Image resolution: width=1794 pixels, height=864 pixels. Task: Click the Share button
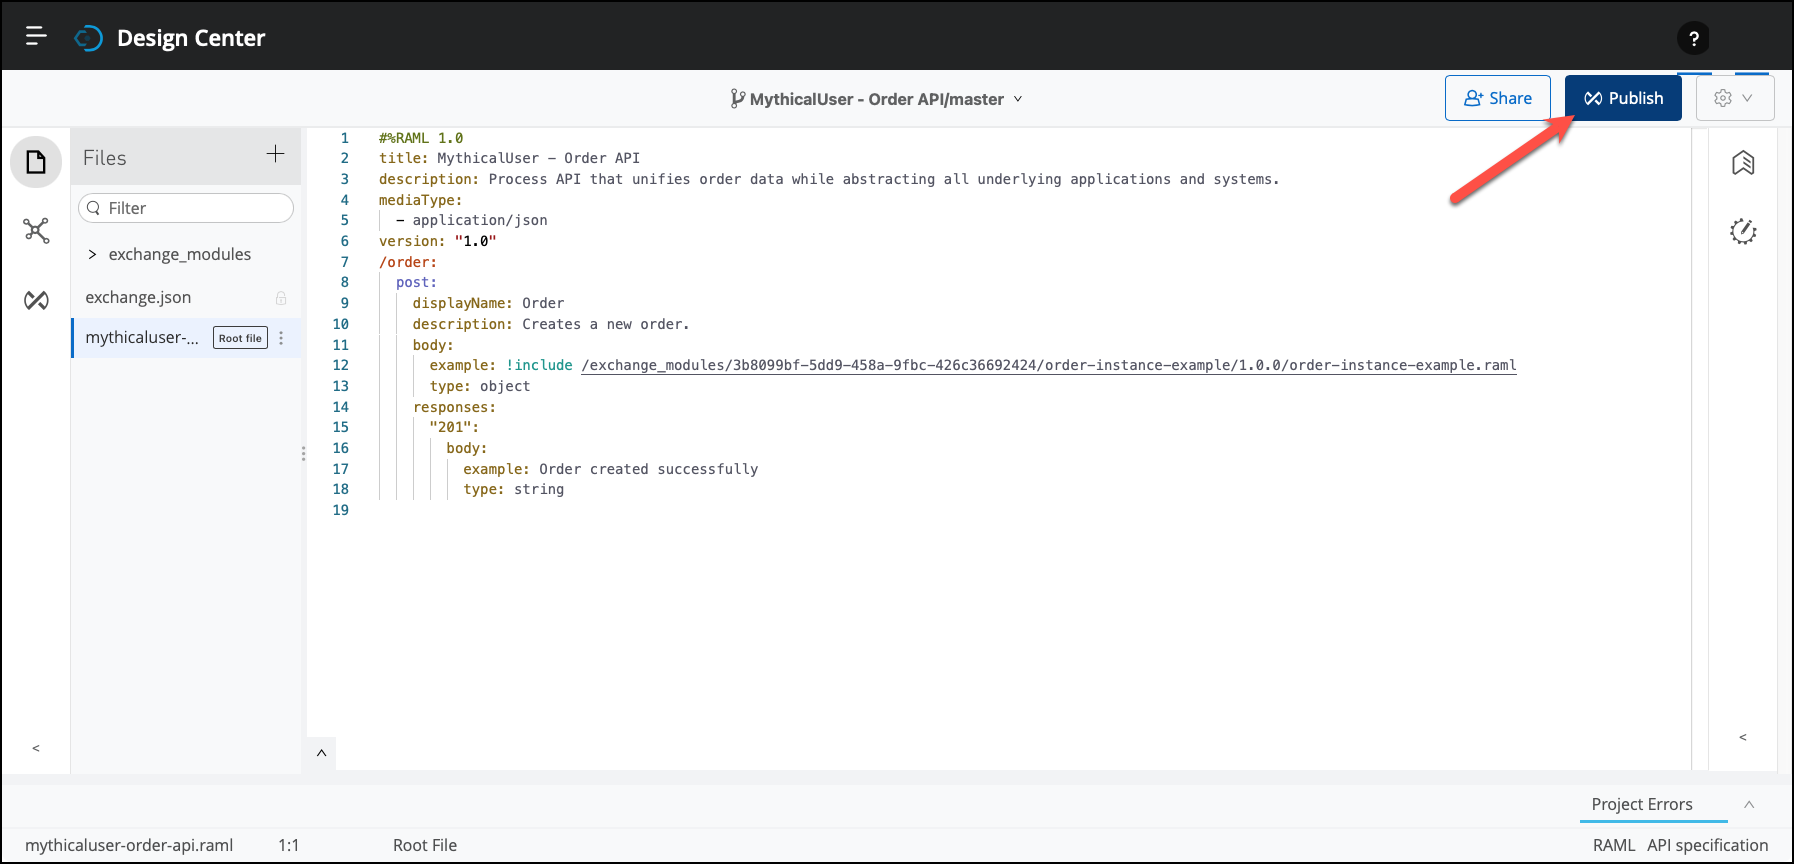point(1497,98)
